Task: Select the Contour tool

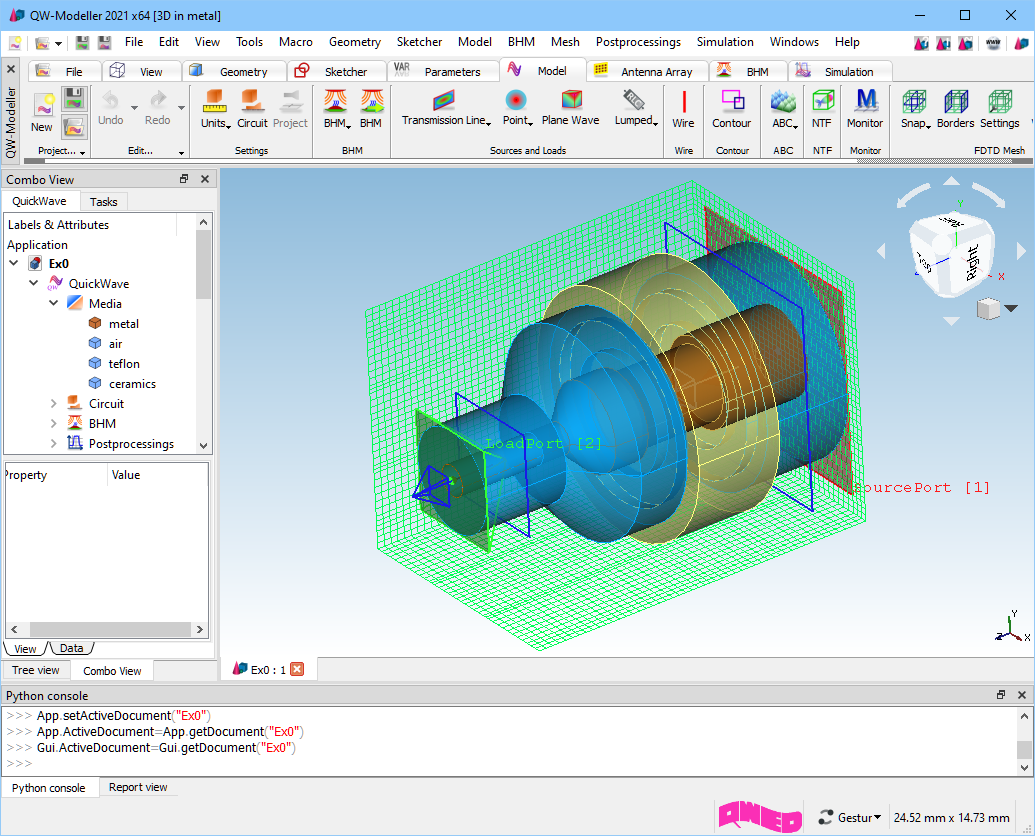Action: [731, 110]
